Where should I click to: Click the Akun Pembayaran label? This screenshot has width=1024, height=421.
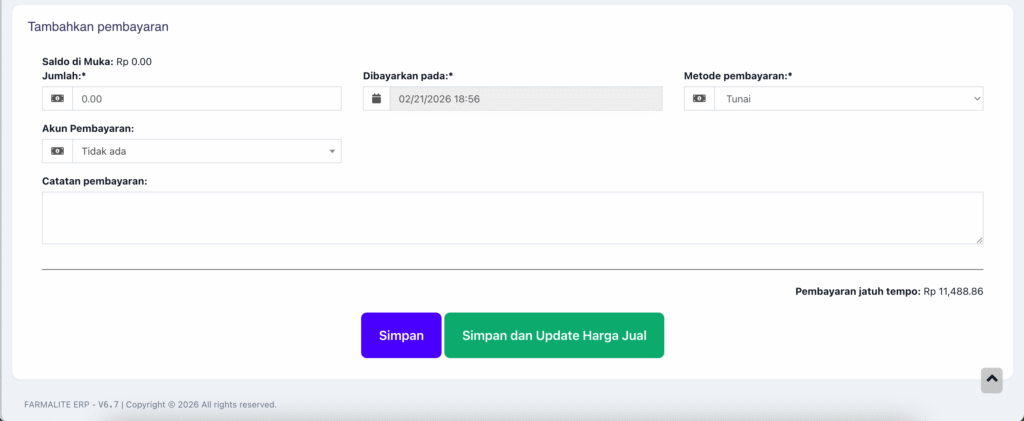(88, 129)
